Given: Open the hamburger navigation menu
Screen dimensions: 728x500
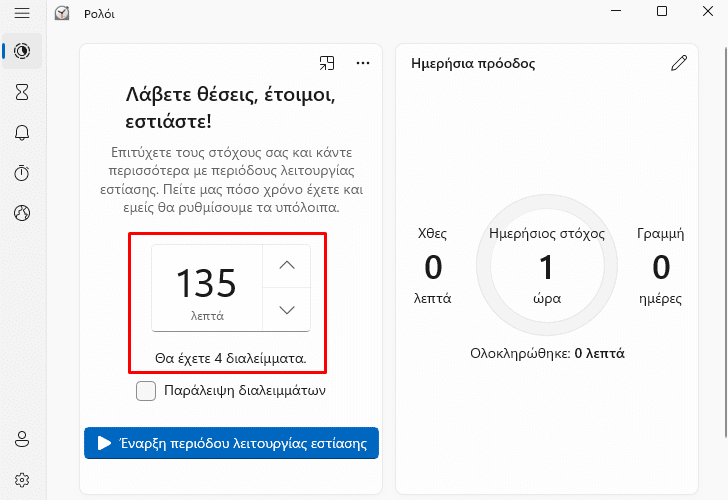Looking at the screenshot, I should pos(22,13).
